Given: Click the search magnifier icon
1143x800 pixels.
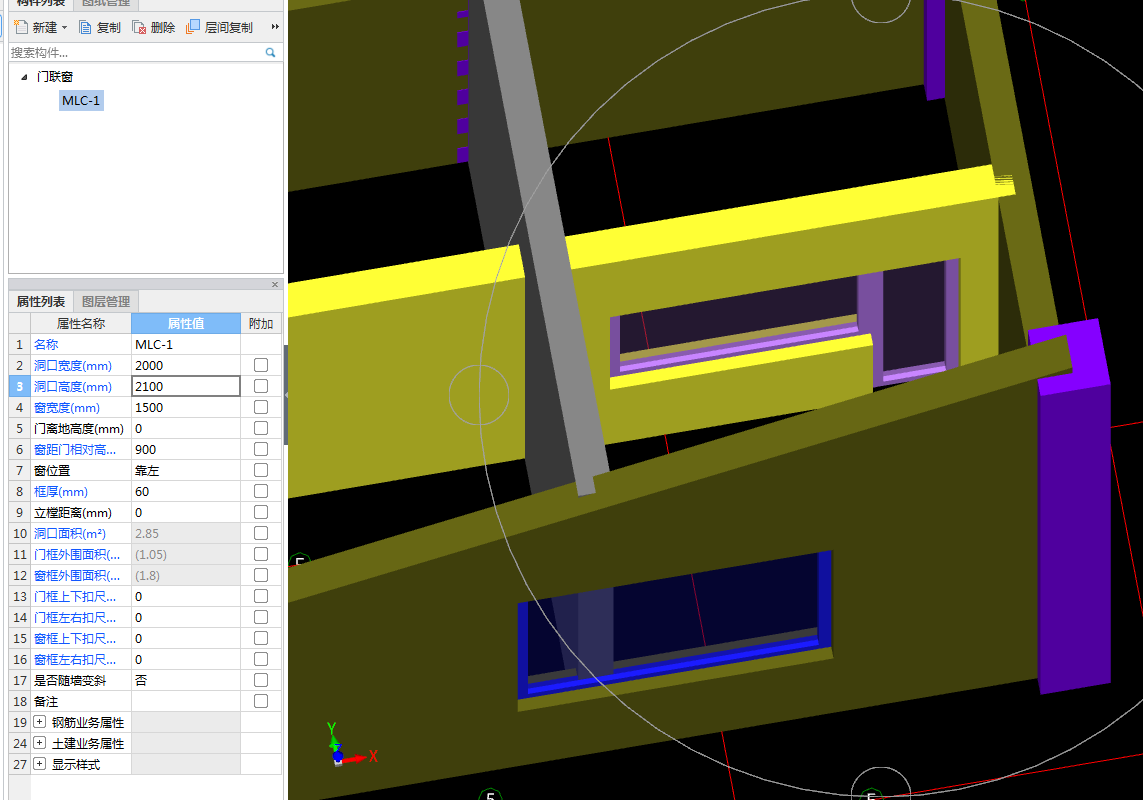Looking at the screenshot, I should (x=270, y=53).
